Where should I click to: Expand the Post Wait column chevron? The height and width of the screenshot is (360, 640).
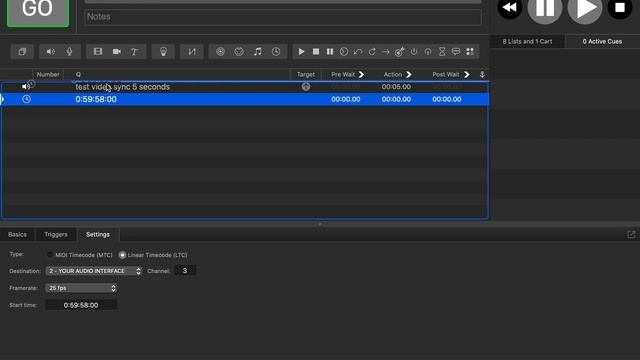467,74
